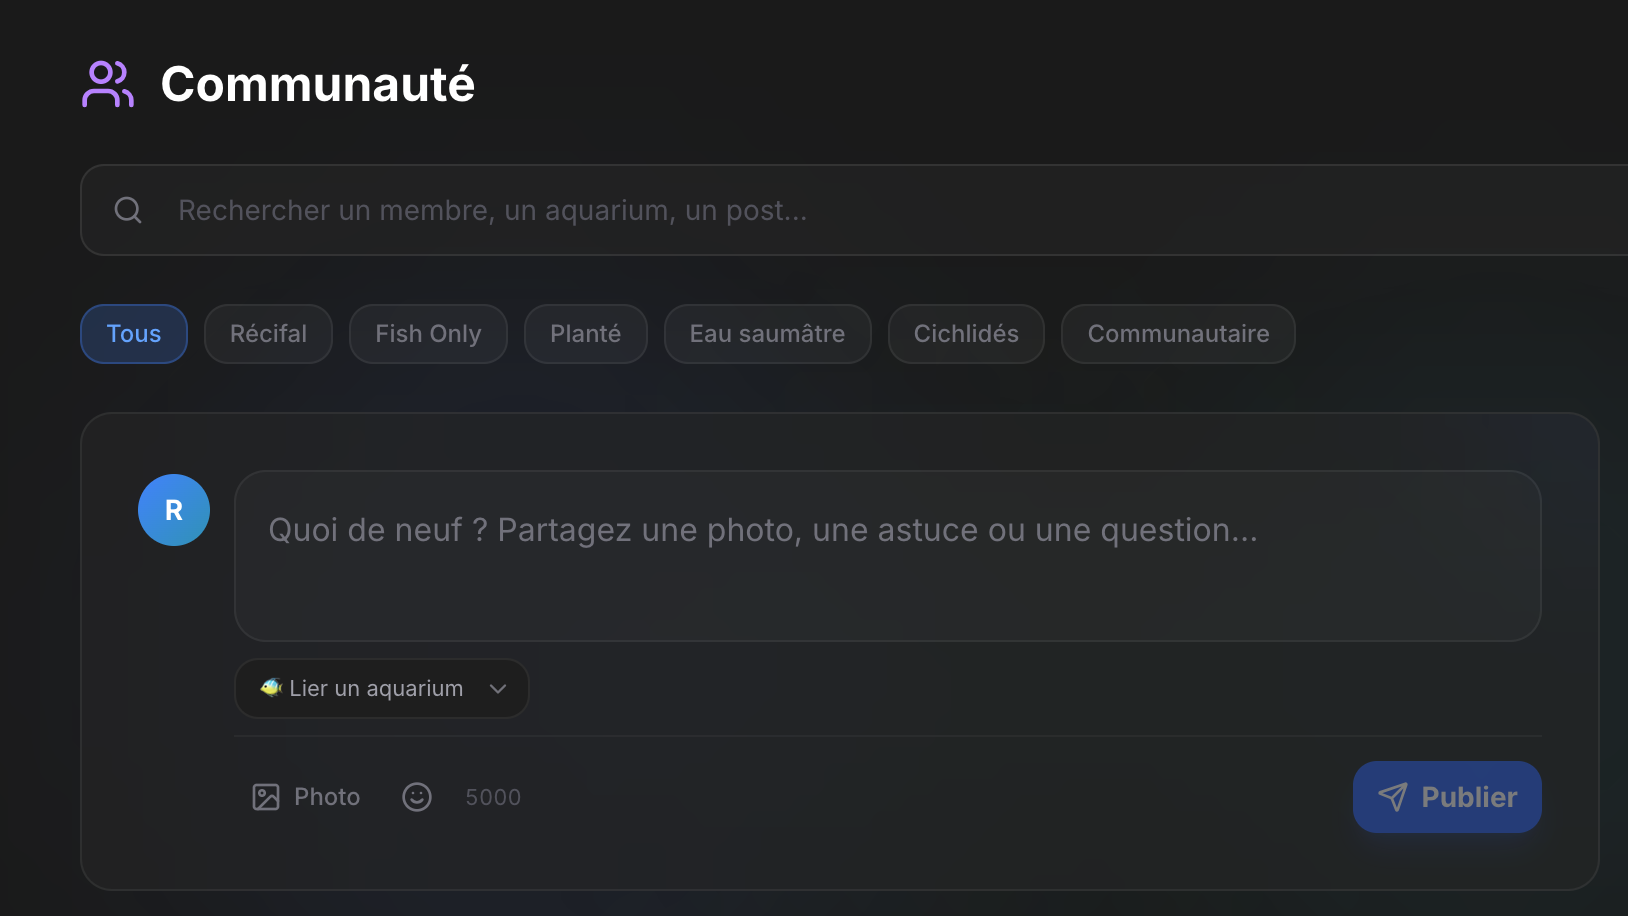Focus the Rechercher un membre search field
The width and height of the screenshot is (1628, 916).
click(x=800, y=210)
